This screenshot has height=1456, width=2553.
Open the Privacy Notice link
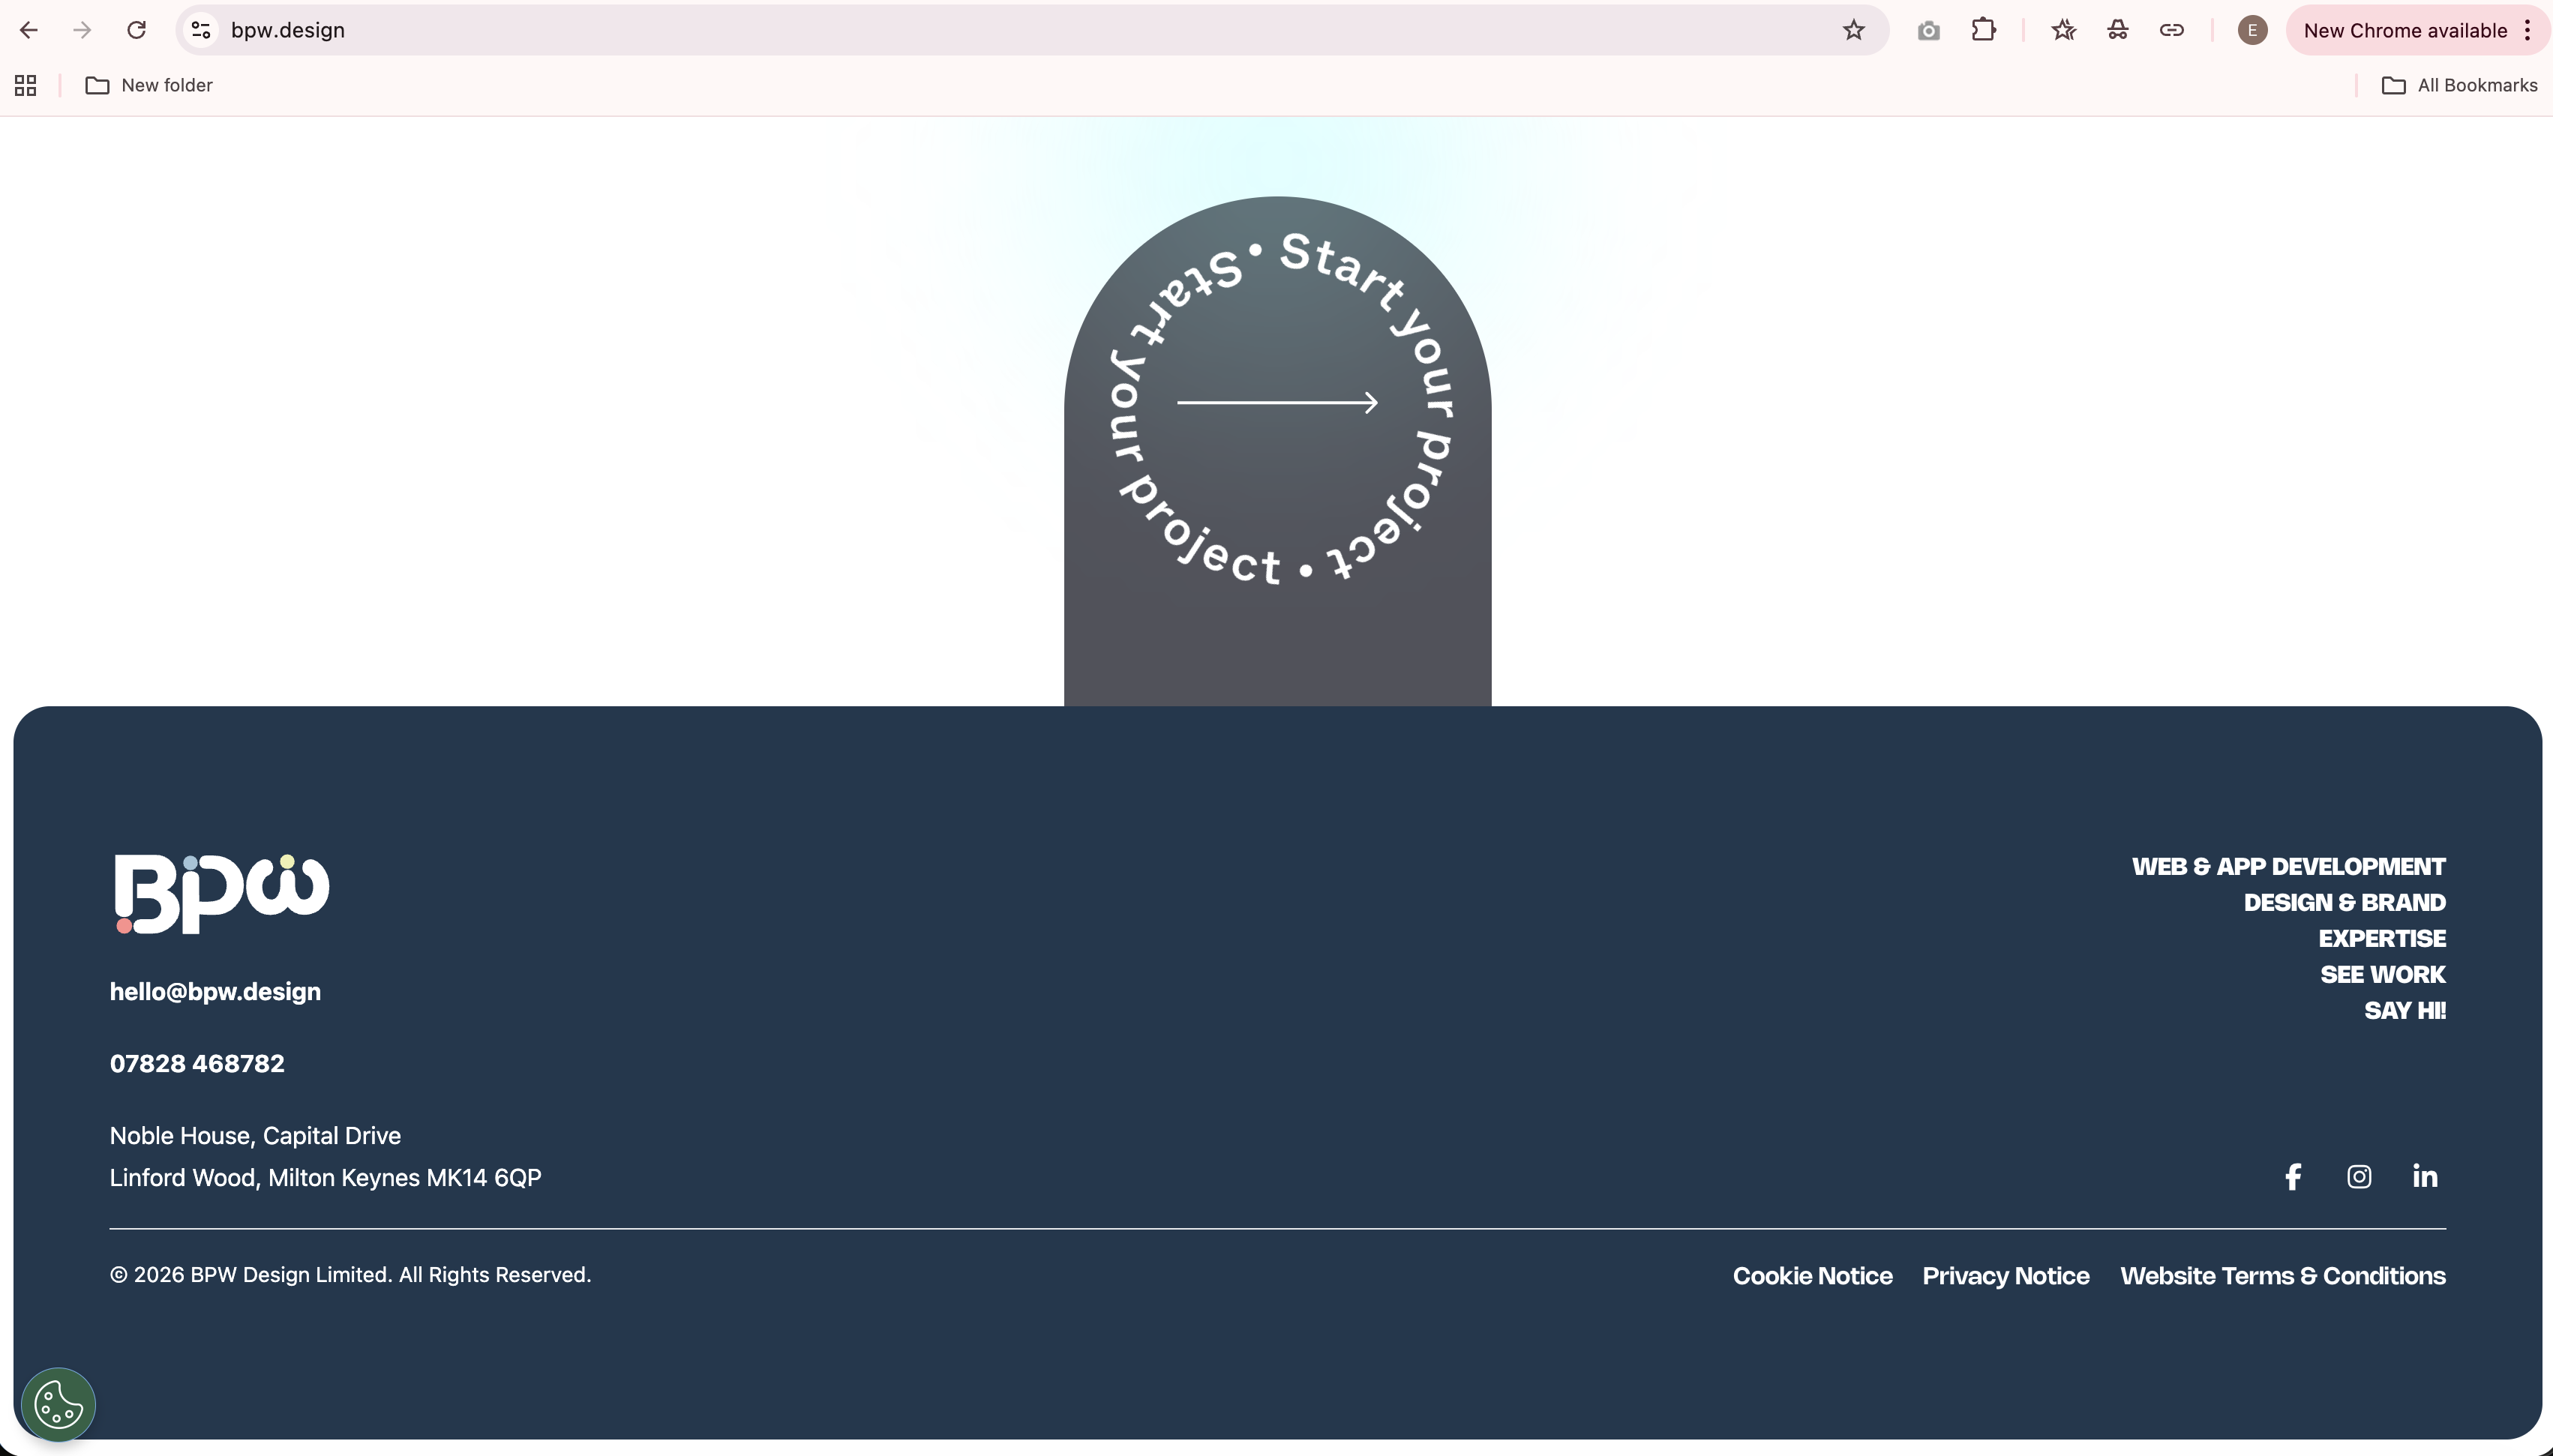pos(2005,1275)
